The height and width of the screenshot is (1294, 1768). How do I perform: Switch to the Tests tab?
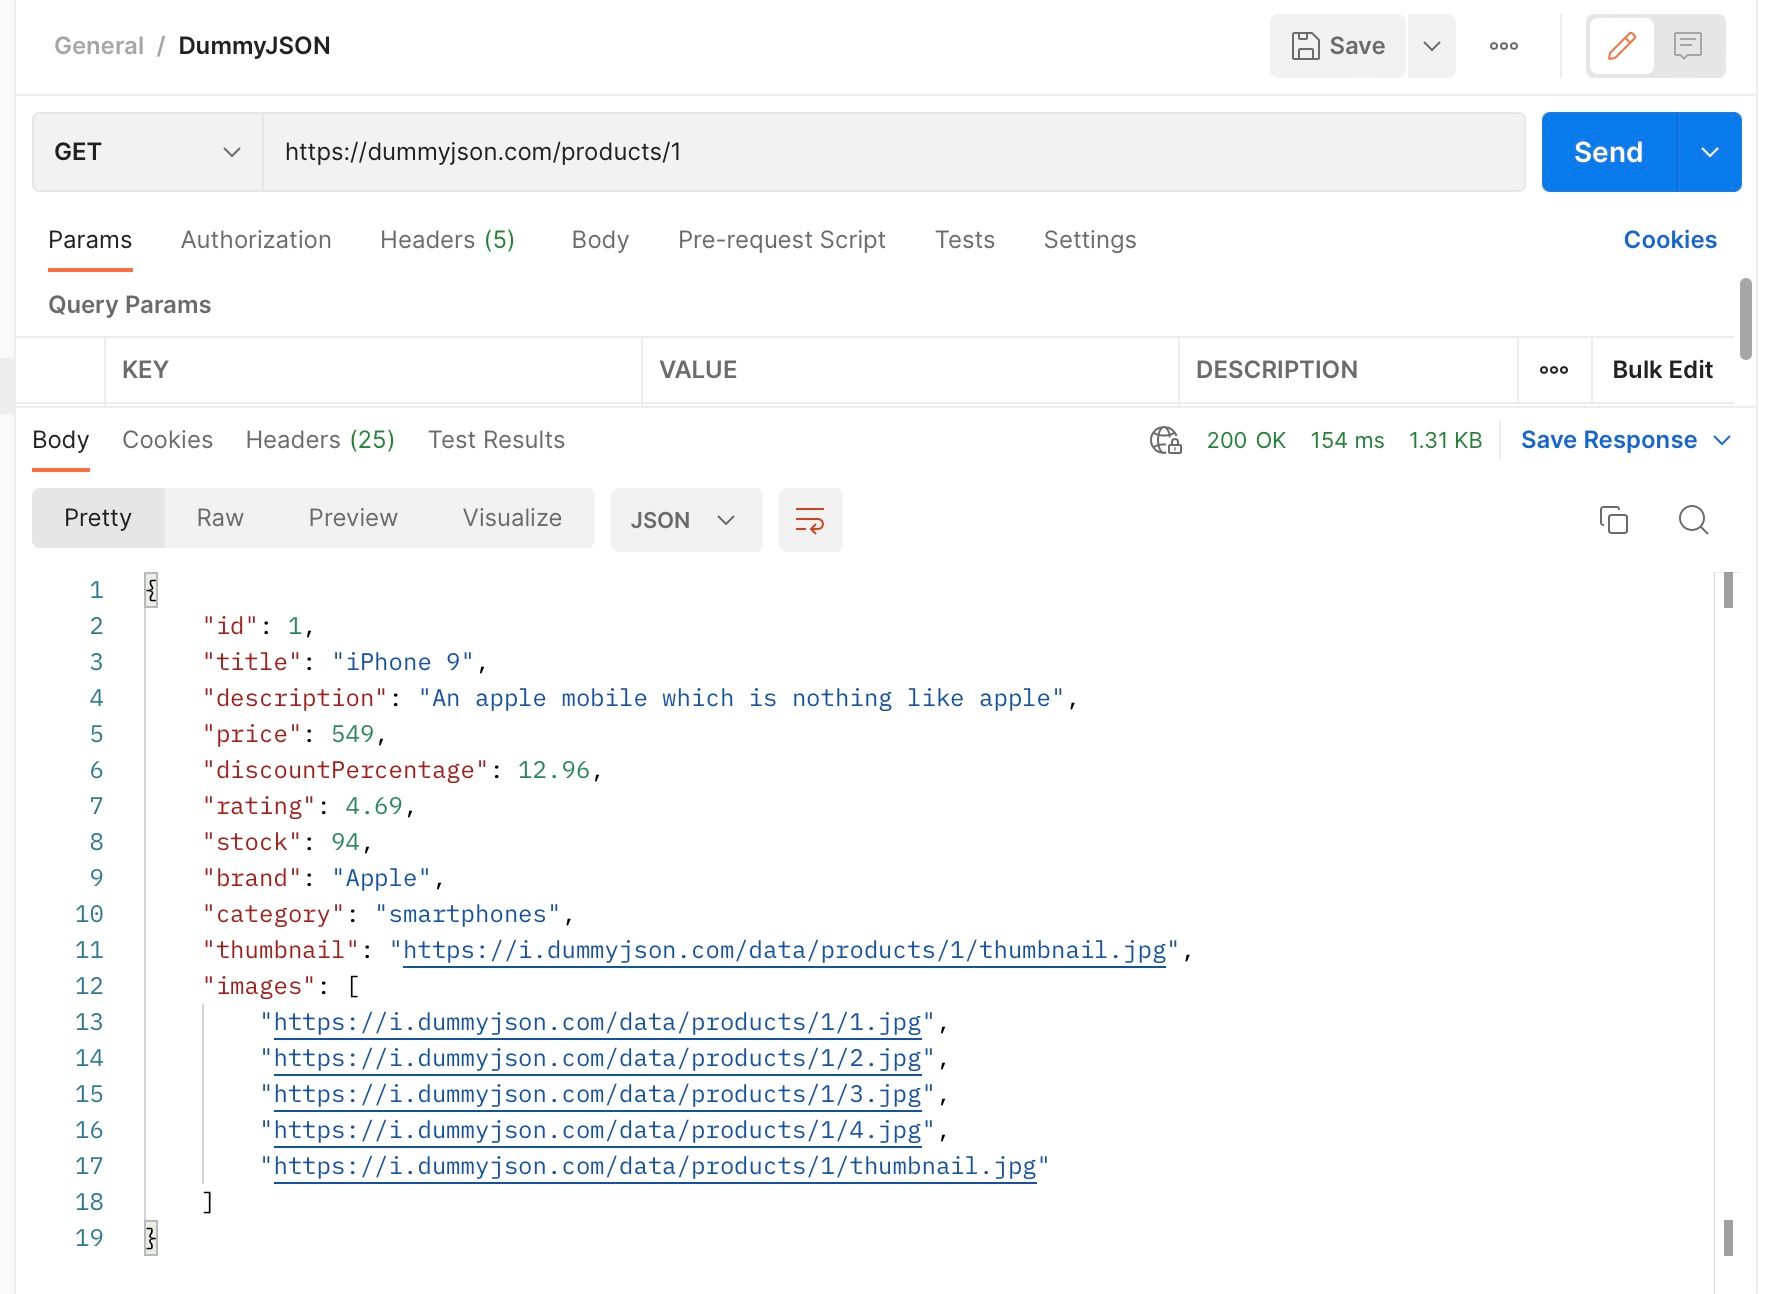tap(965, 240)
